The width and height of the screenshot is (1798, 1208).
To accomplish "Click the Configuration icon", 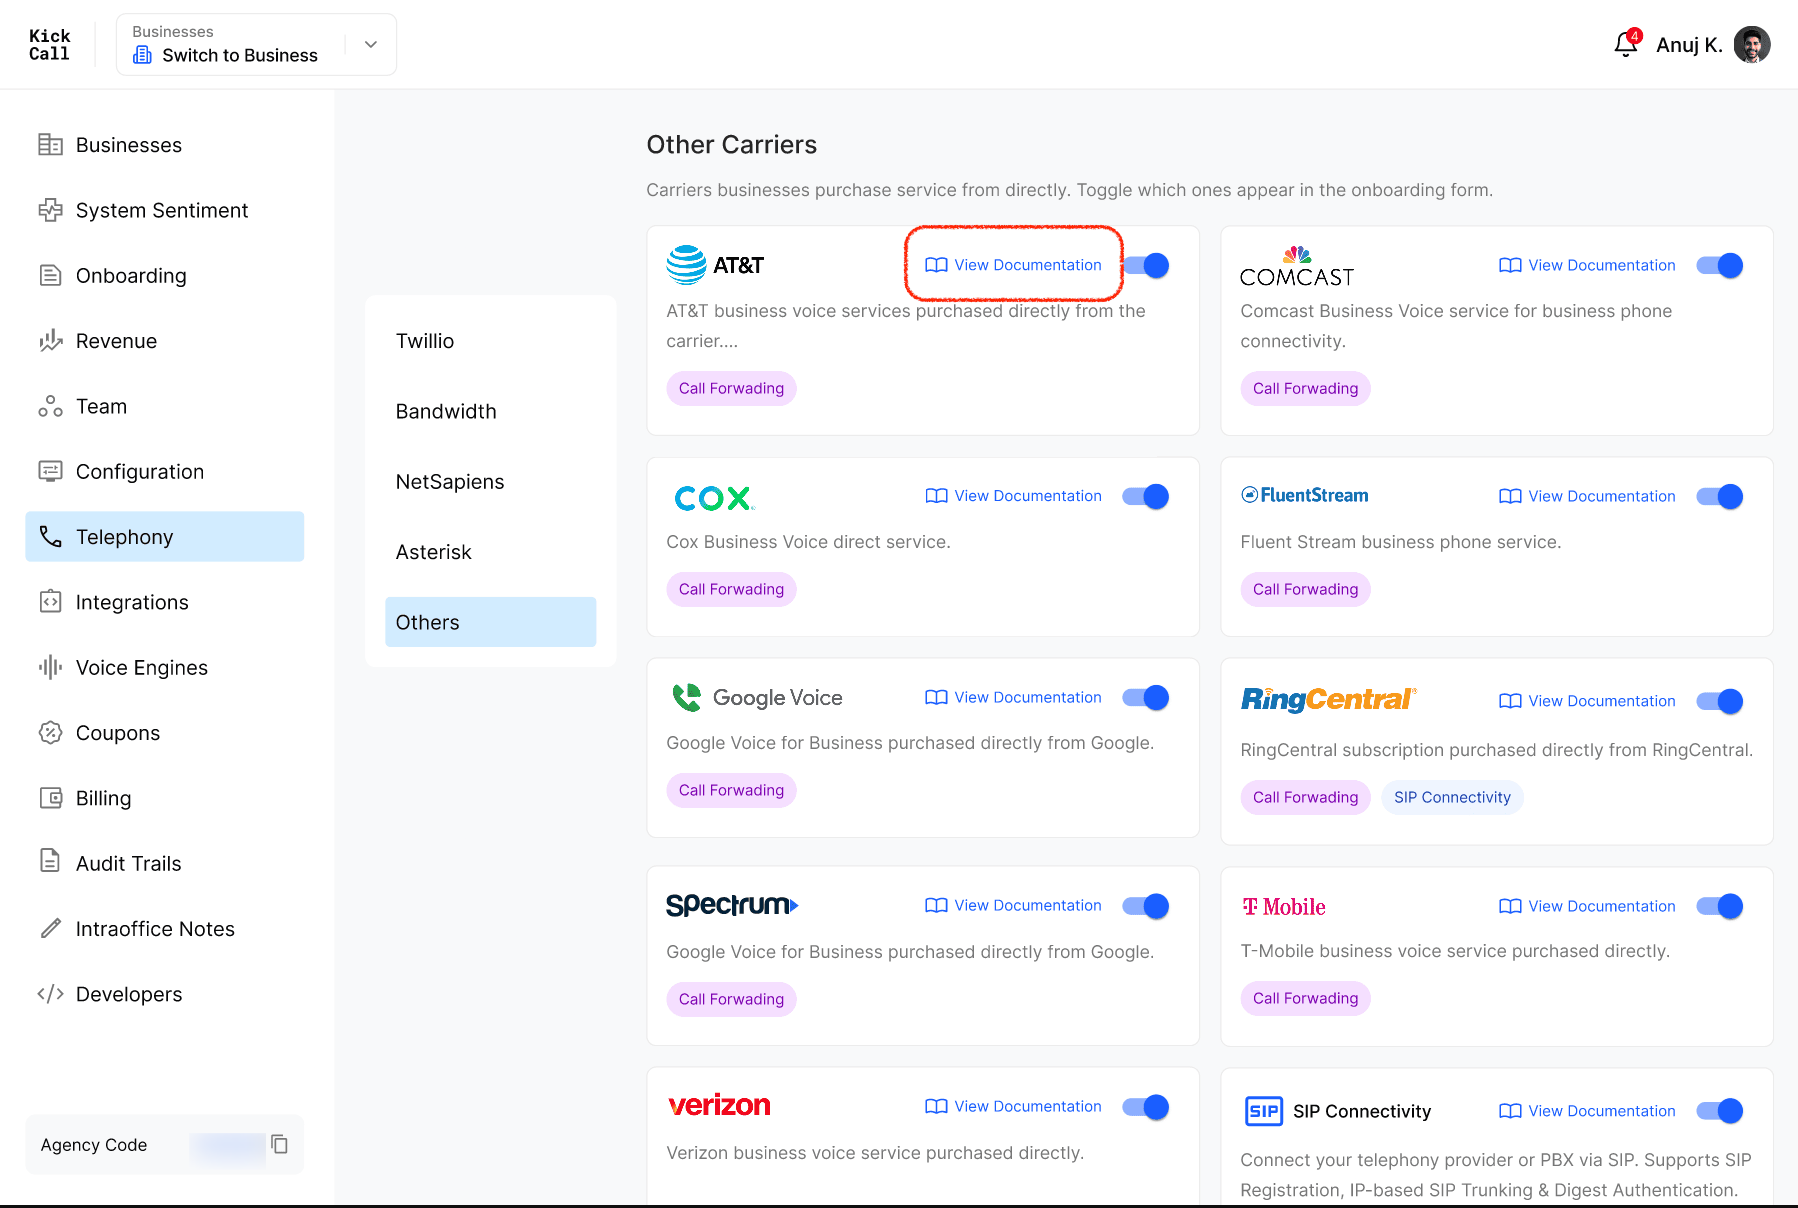I will (50, 471).
